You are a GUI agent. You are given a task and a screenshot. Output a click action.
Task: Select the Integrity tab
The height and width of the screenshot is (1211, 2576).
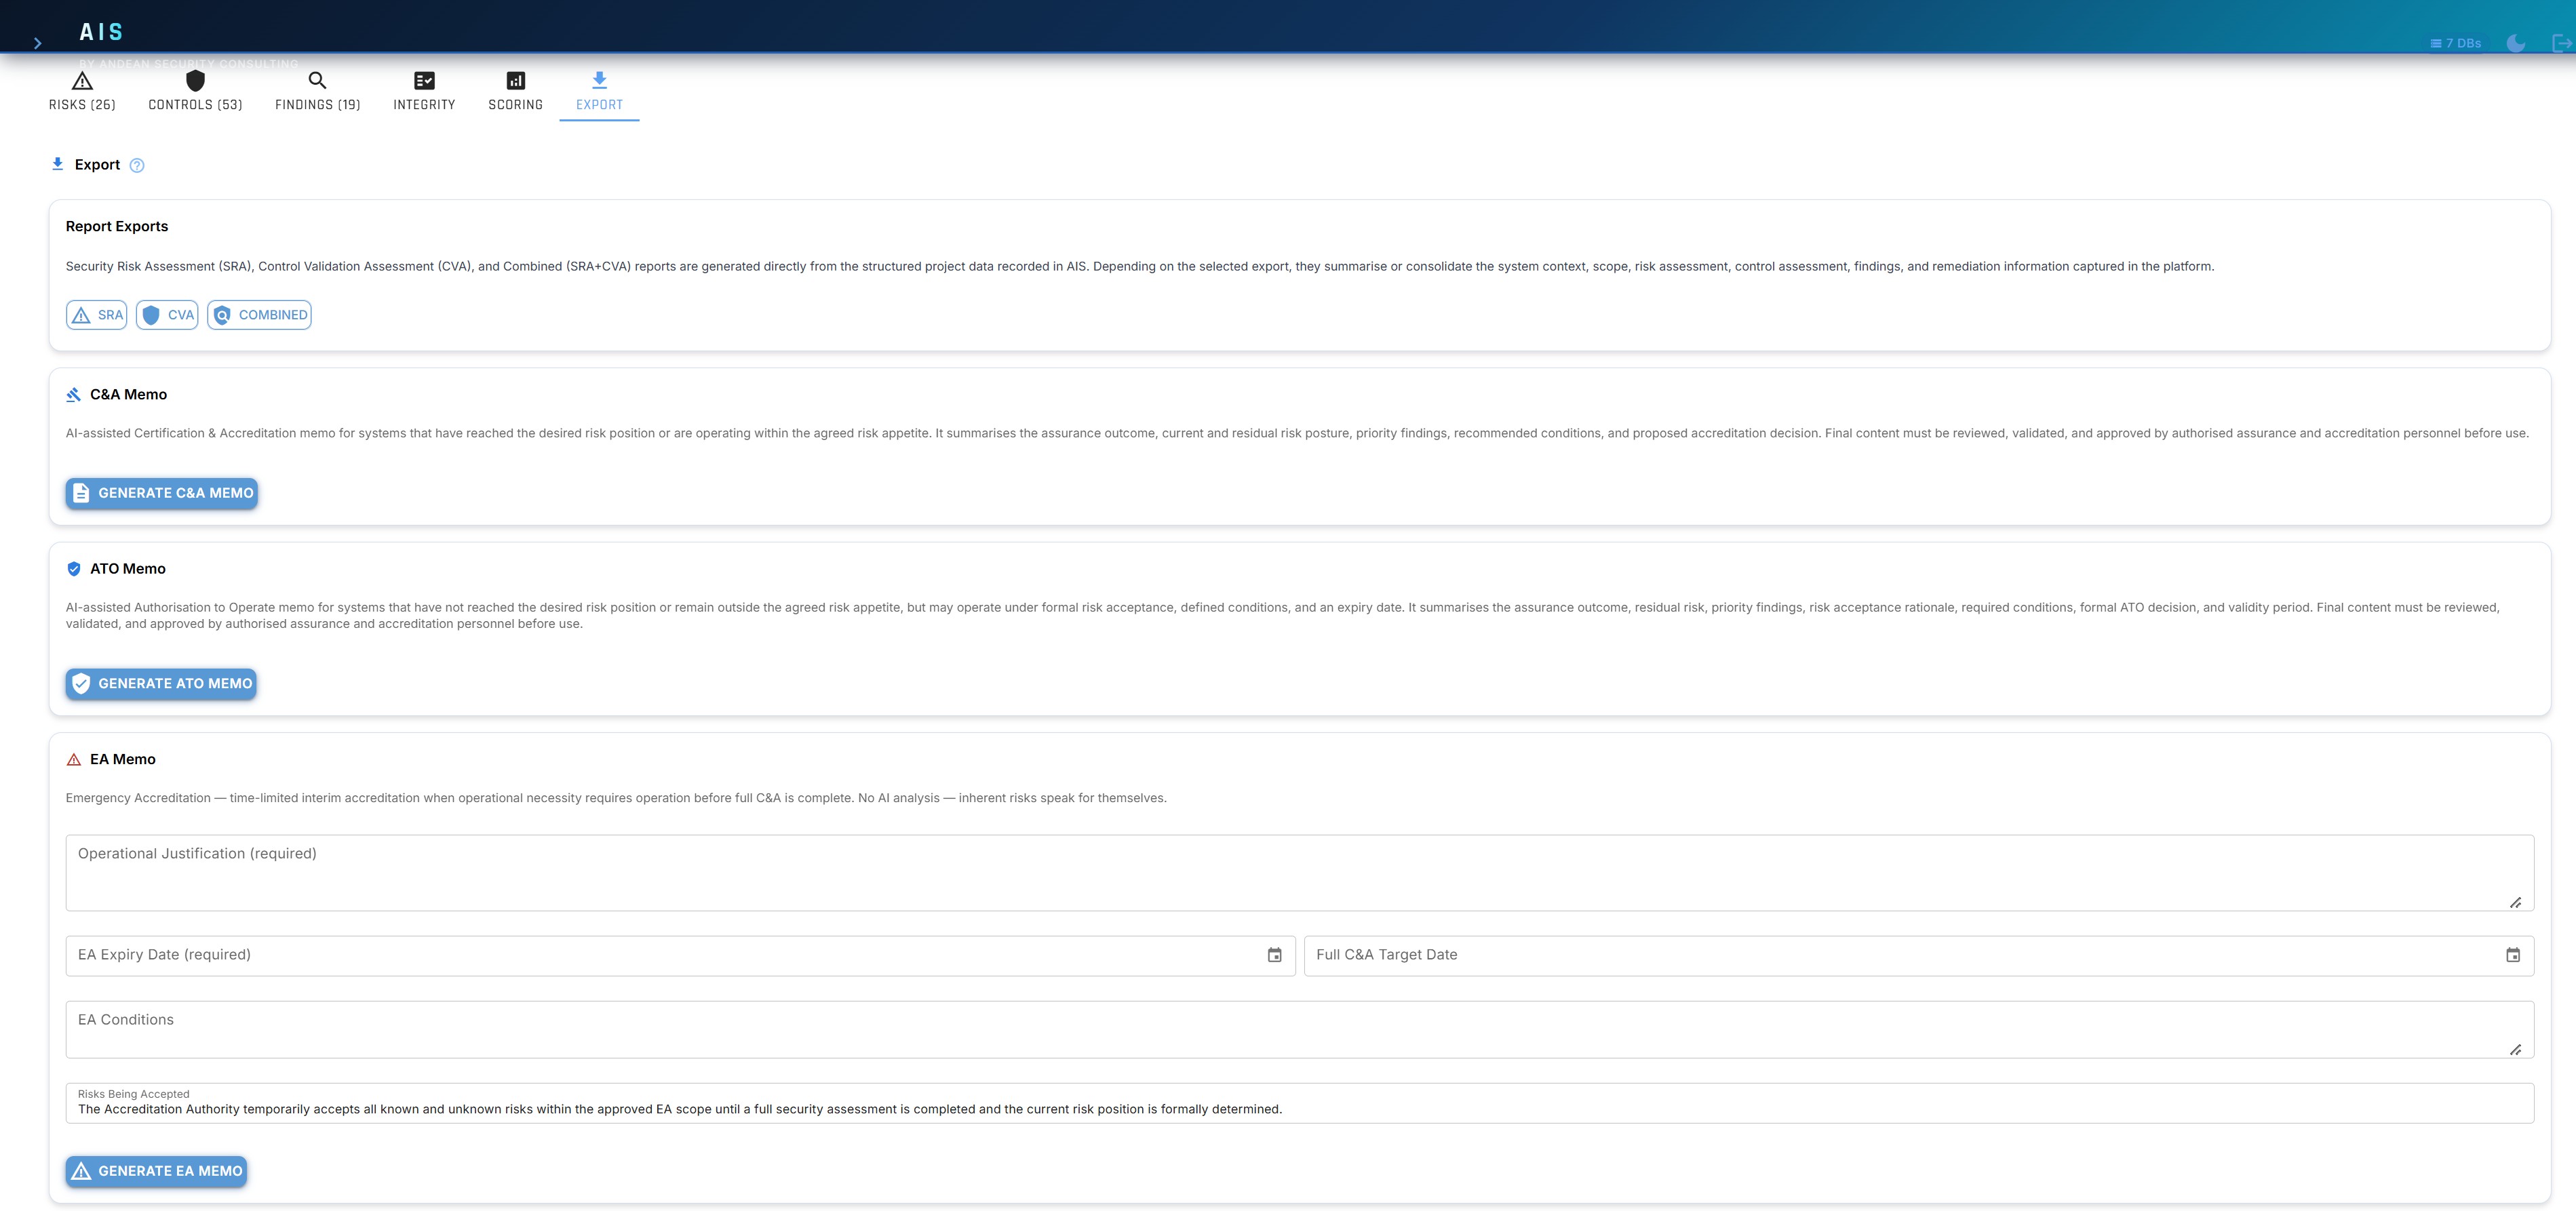424,91
